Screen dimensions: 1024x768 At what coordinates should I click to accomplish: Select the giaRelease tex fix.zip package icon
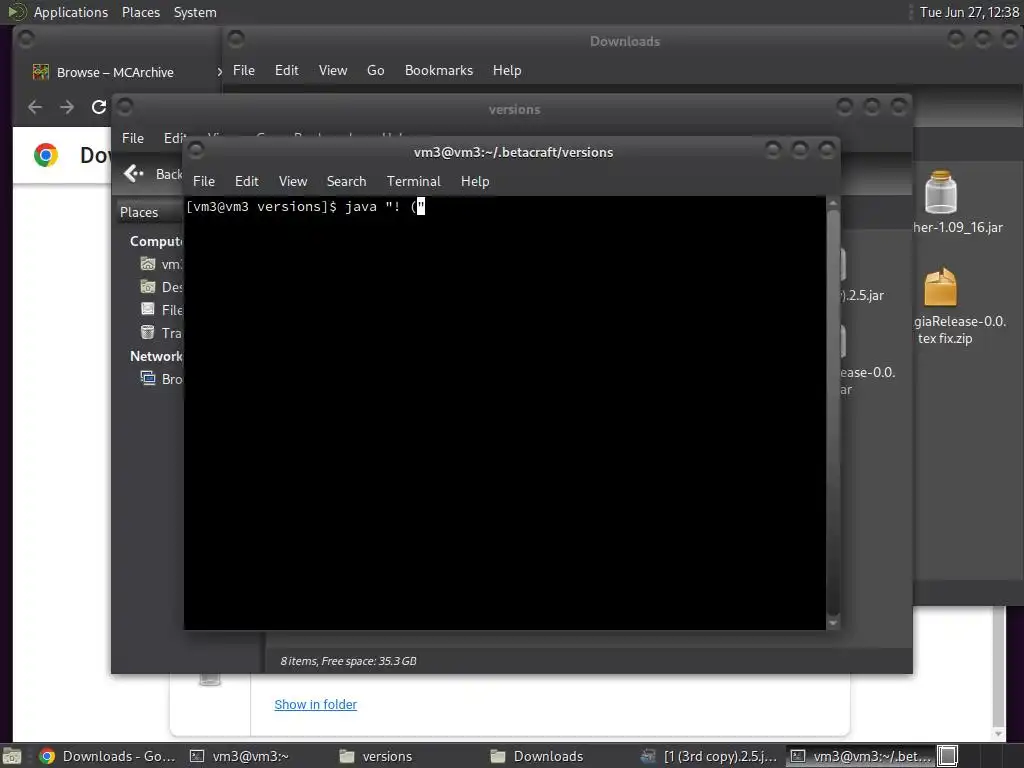pyautogui.click(x=940, y=287)
